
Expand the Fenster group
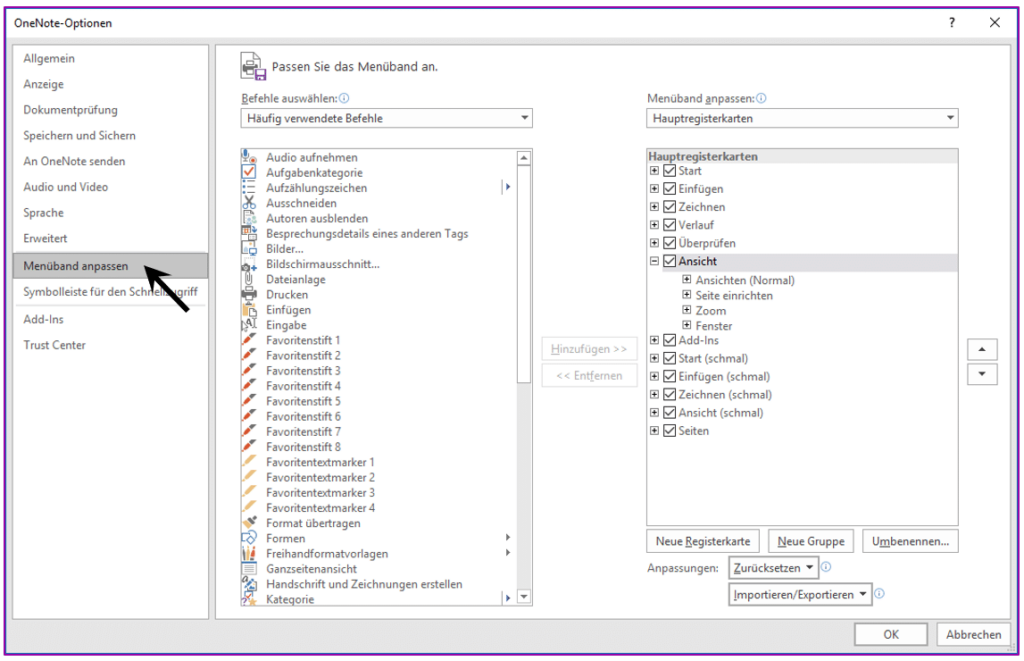click(x=686, y=325)
